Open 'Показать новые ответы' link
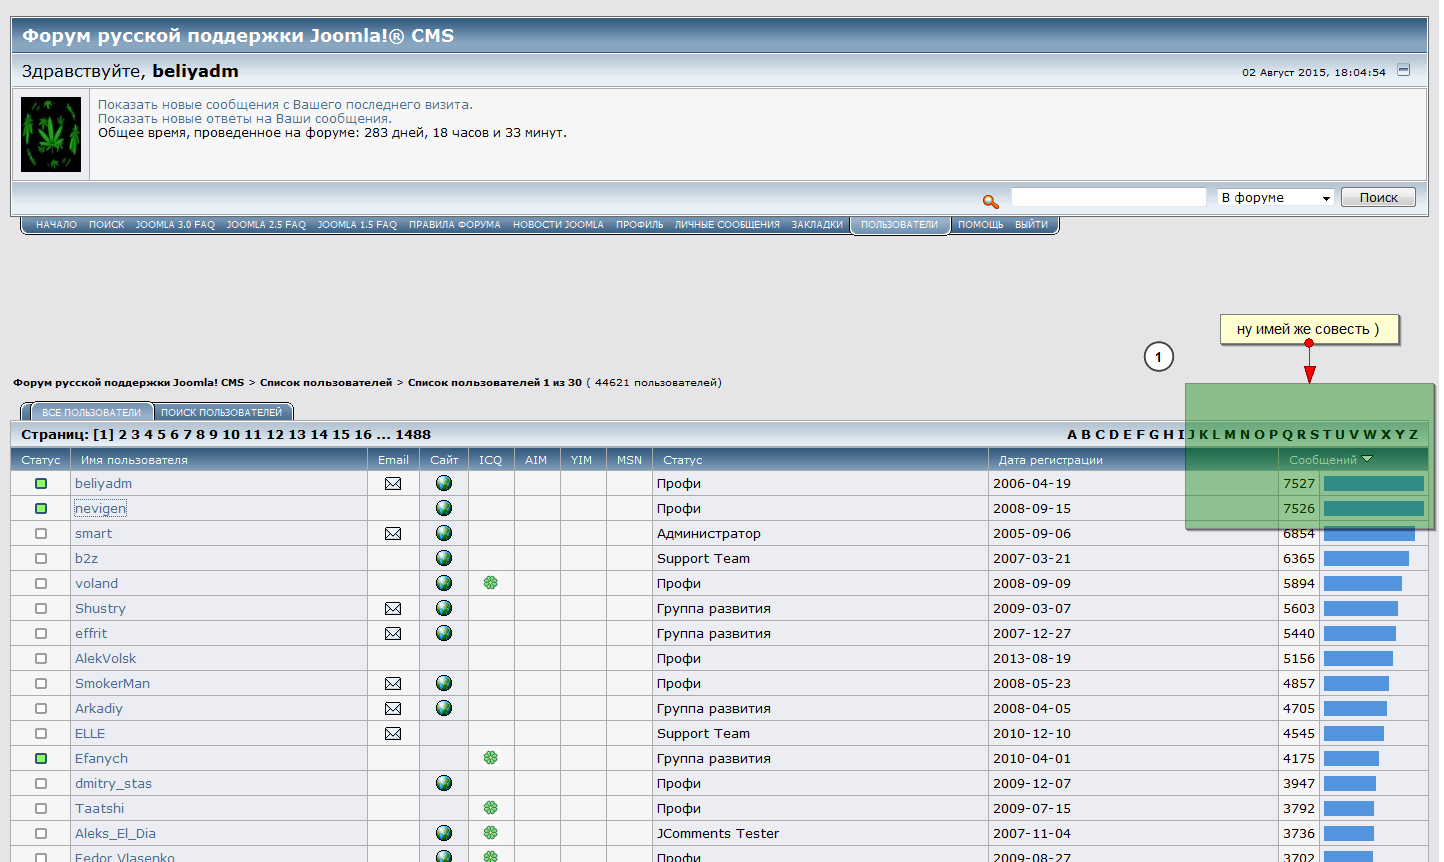Image resolution: width=1444 pixels, height=862 pixels. click(245, 119)
